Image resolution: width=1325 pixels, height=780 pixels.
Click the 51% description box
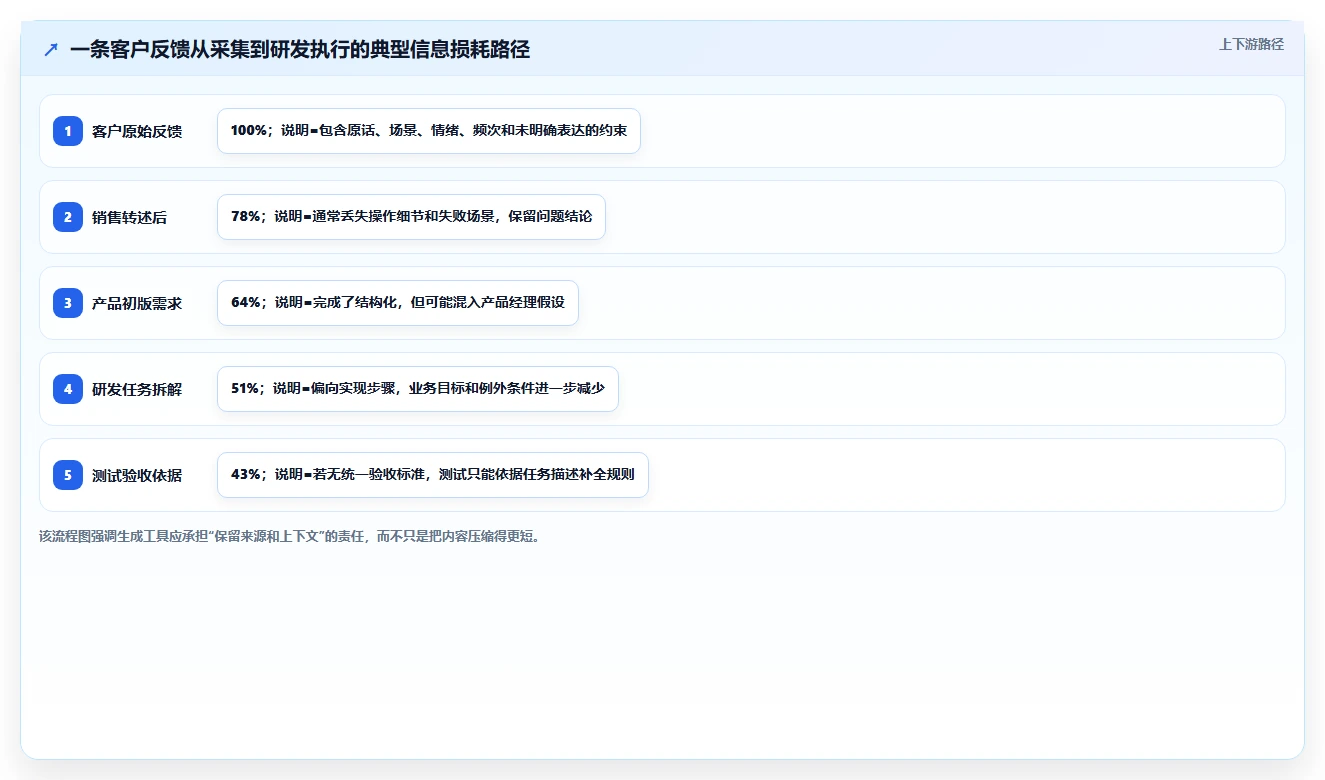click(x=418, y=389)
